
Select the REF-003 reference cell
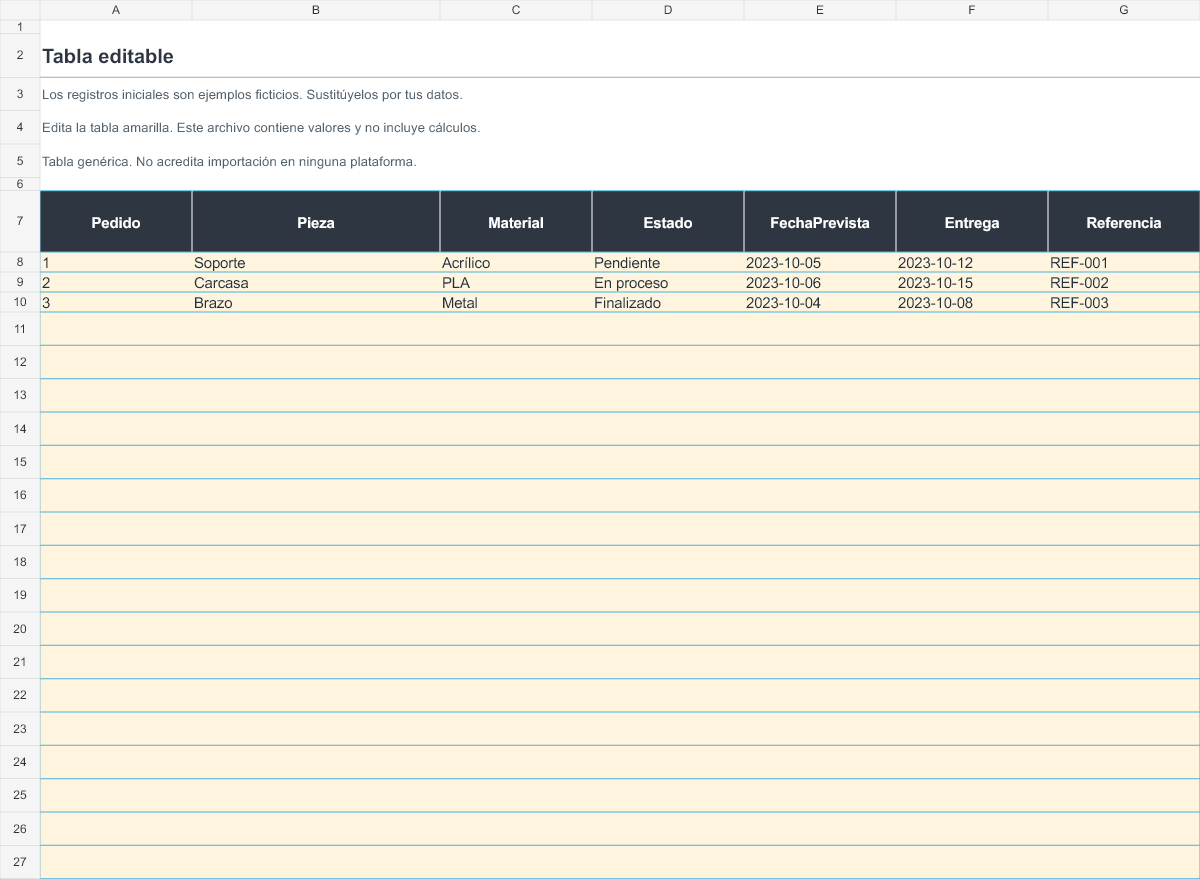pyautogui.click(x=1124, y=303)
